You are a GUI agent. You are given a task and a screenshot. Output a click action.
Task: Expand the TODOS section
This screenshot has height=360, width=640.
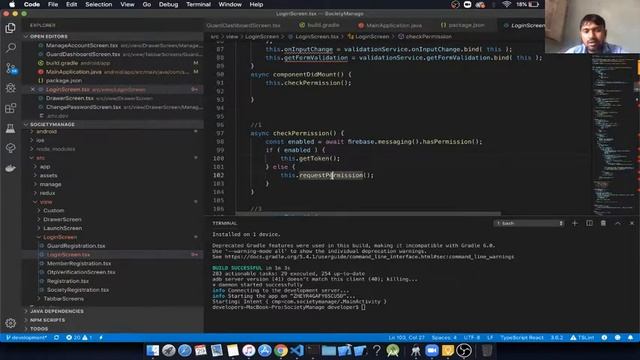click(39, 329)
